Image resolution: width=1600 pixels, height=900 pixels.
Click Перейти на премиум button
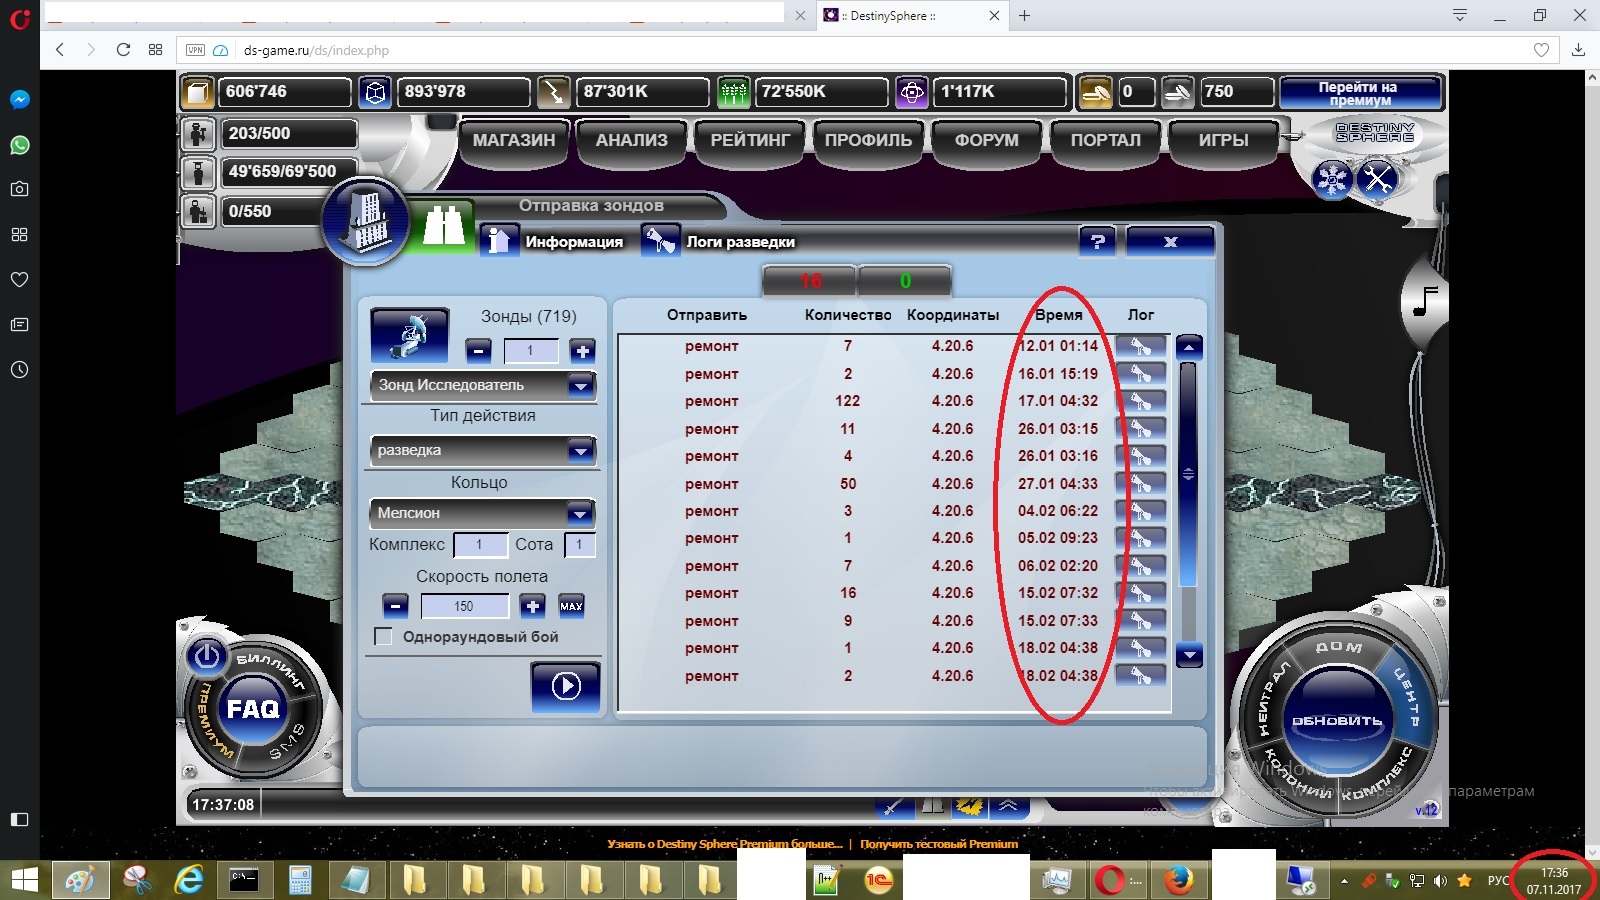(1359, 93)
